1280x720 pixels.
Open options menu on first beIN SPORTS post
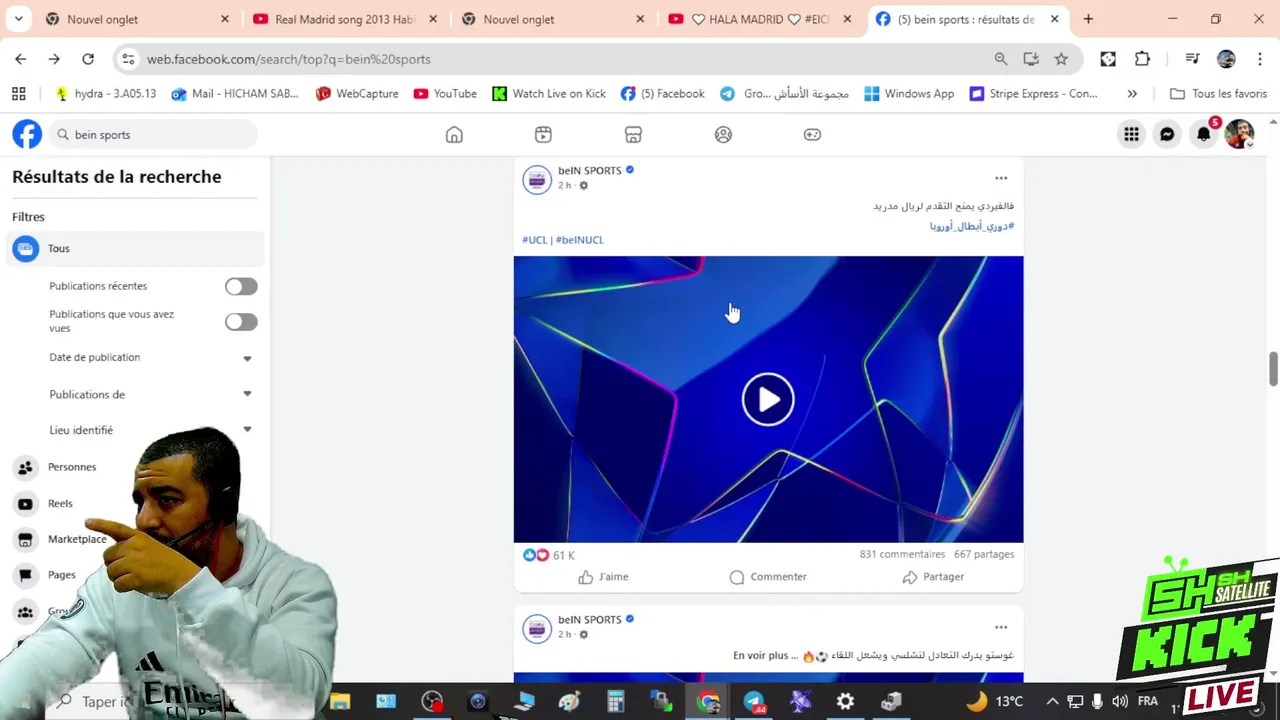[x=1001, y=178]
